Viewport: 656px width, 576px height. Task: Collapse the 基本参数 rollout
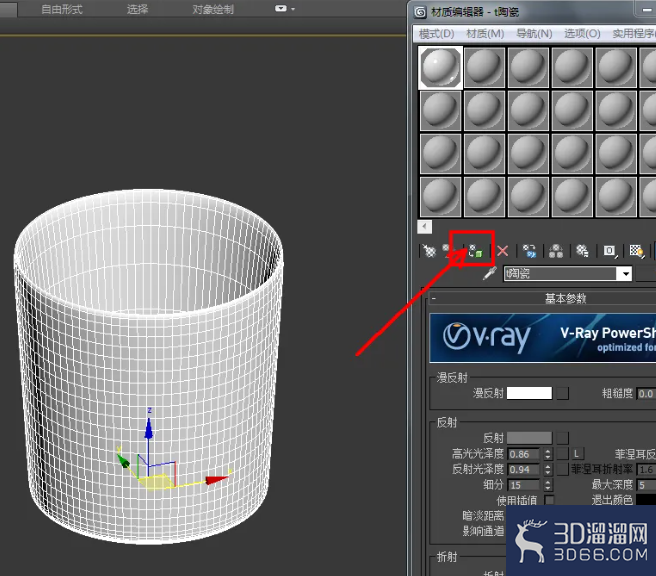click(x=542, y=298)
